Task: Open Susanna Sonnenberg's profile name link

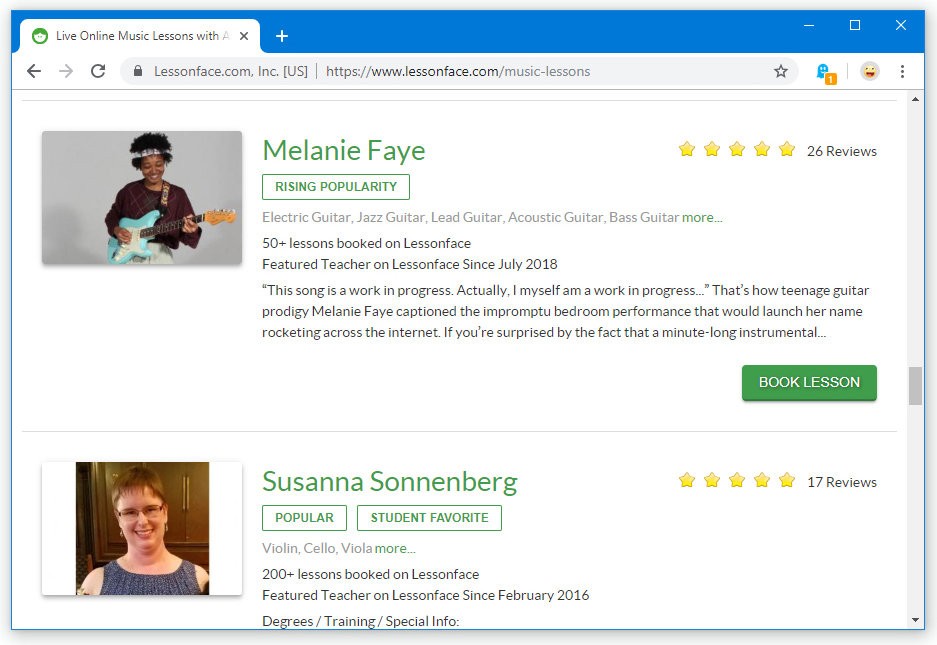Action: [x=390, y=481]
